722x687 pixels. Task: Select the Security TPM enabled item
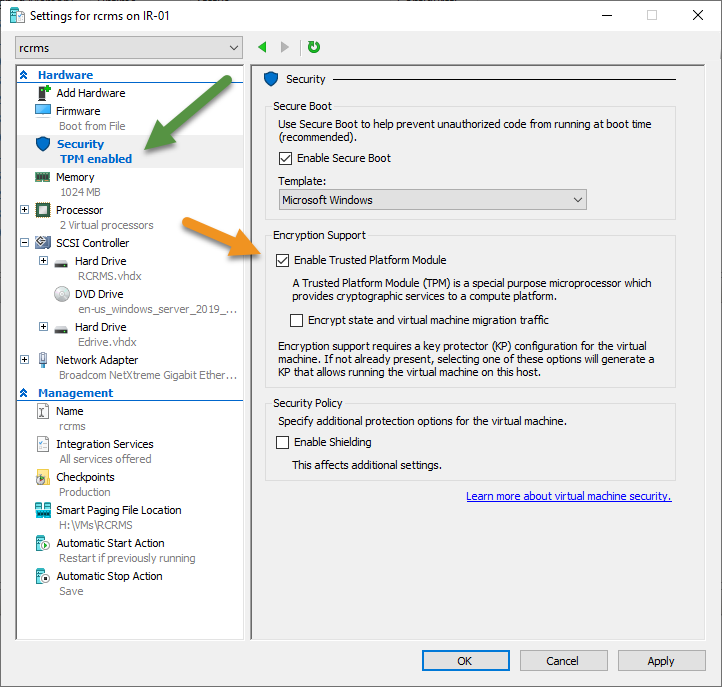(130, 151)
